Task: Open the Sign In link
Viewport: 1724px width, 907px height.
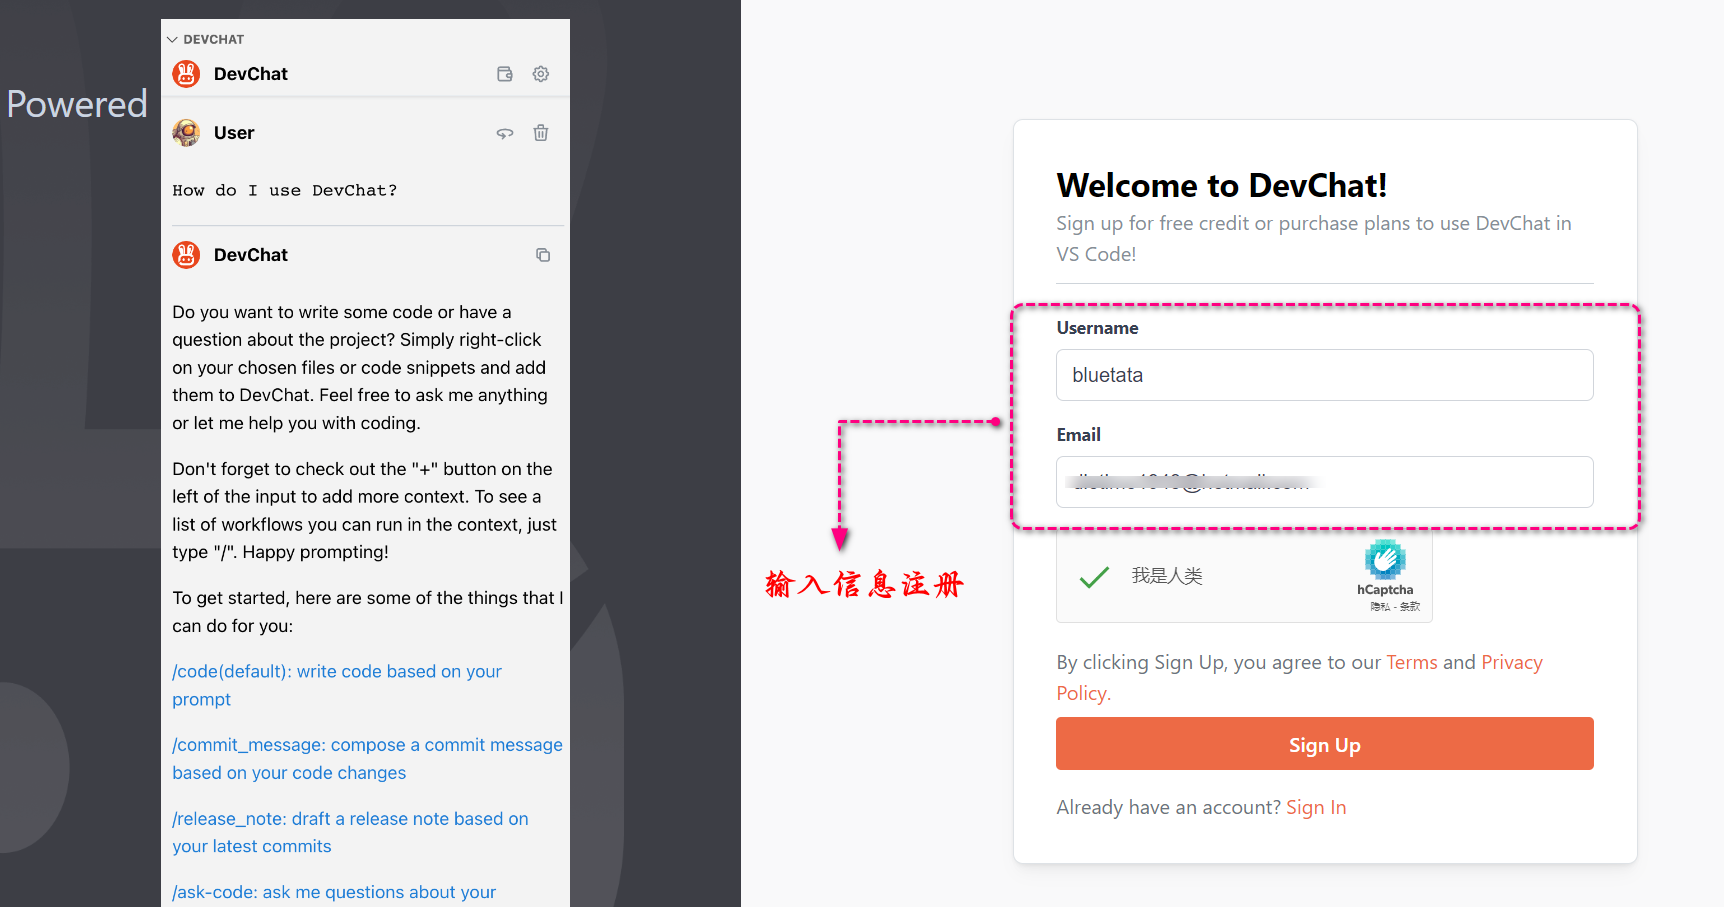Action: [x=1316, y=807]
